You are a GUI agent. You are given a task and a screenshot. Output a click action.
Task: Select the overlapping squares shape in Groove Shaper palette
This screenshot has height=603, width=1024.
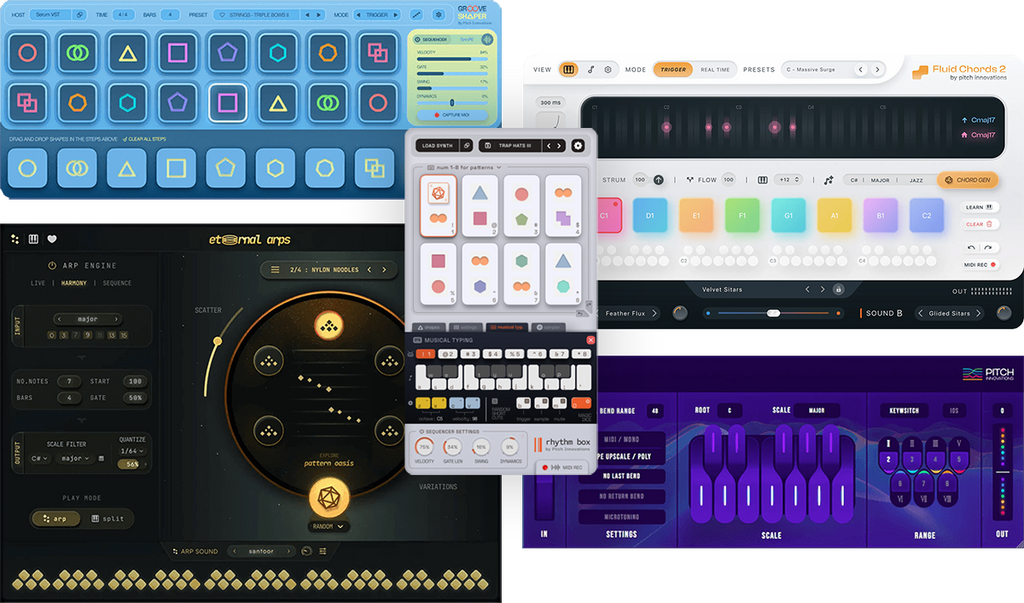(375, 169)
